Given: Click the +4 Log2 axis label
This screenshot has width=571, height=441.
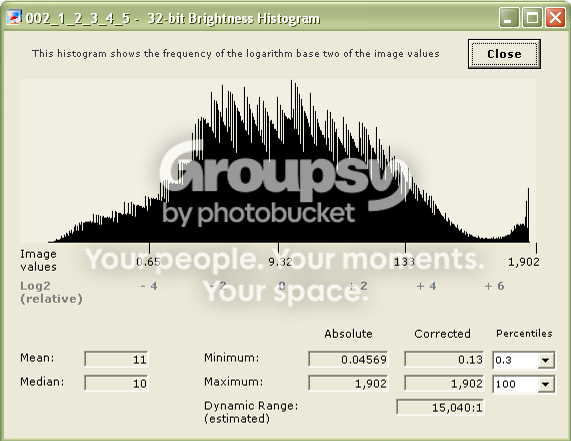Looking at the screenshot, I should pyautogui.click(x=426, y=286).
